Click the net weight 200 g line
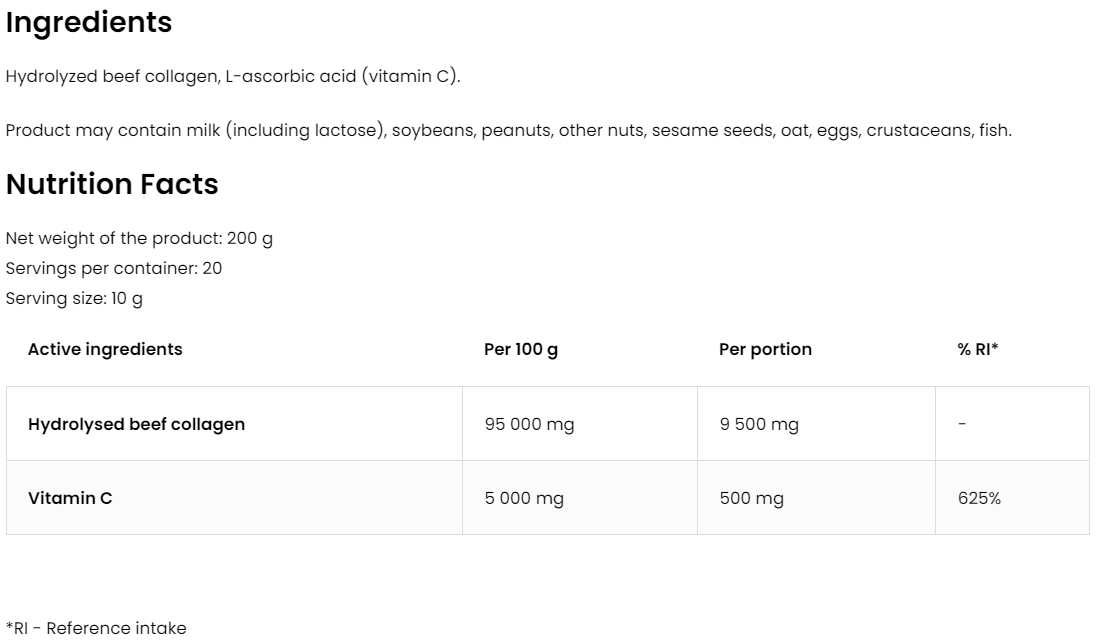Viewport: 1100px width, 642px height. [139, 238]
